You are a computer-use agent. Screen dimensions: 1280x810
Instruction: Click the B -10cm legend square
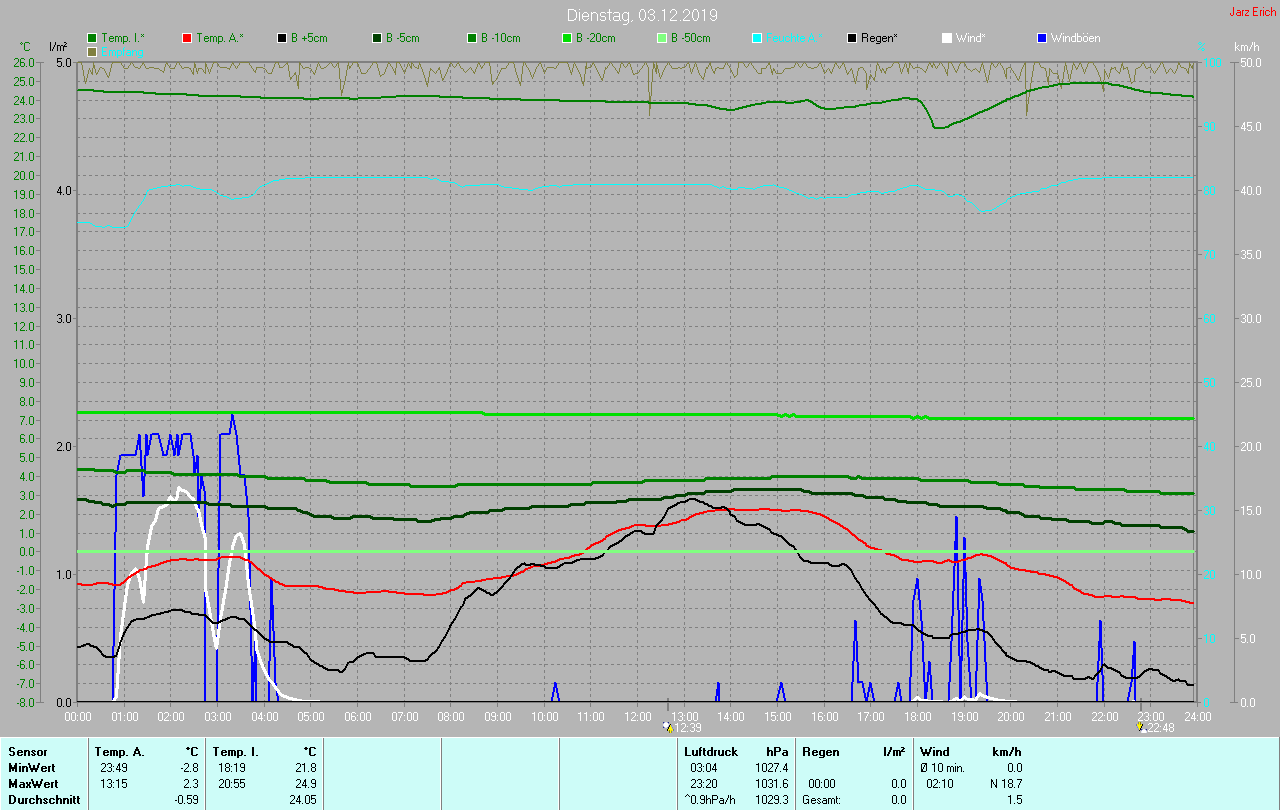coord(472,38)
